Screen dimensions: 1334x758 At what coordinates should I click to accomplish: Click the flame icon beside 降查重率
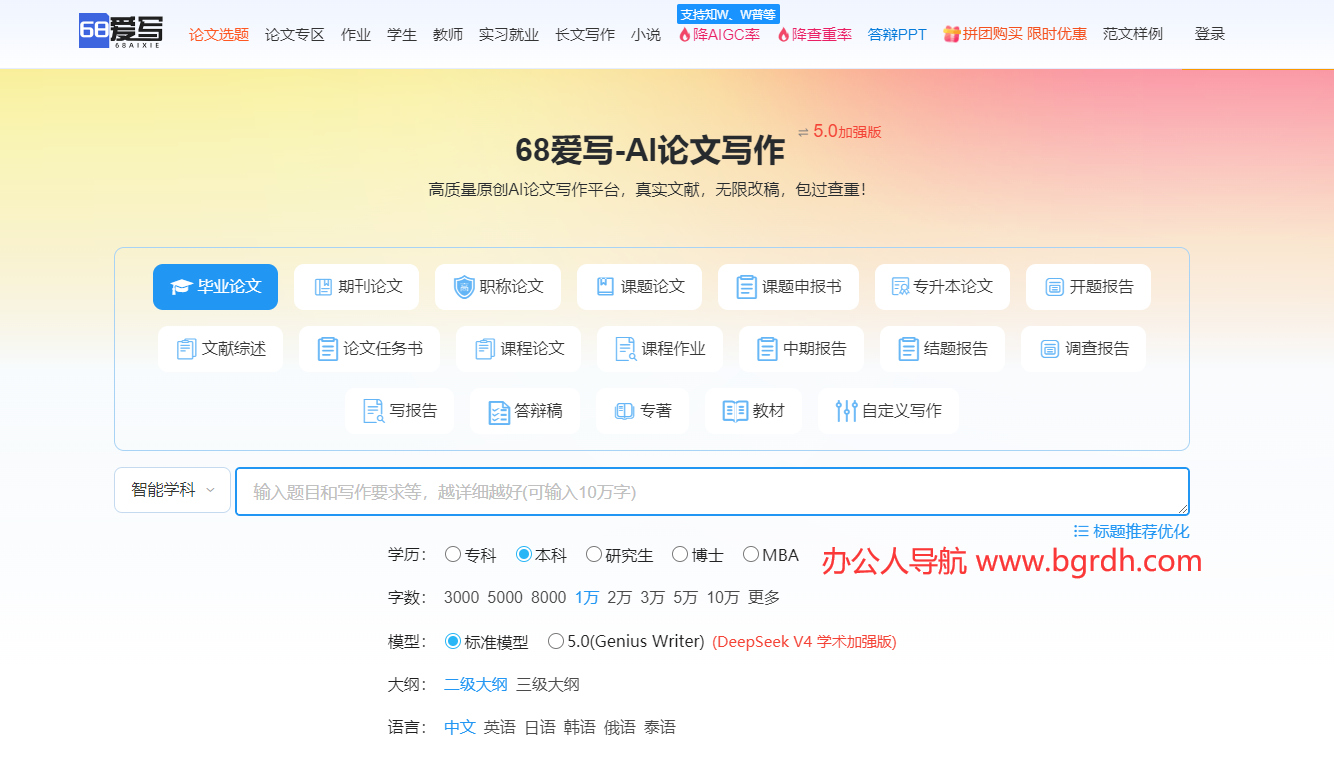coord(783,34)
